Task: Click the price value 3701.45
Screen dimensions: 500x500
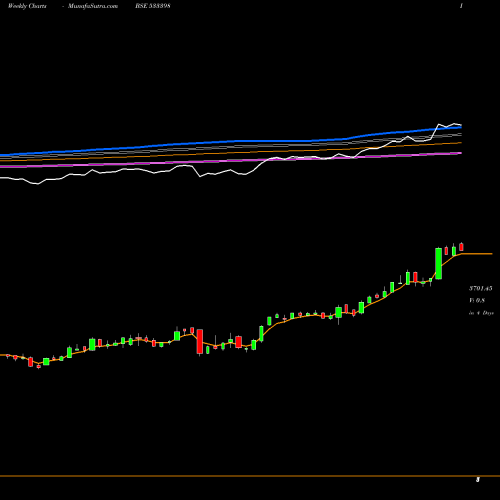Action: click(x=480, y=288)
